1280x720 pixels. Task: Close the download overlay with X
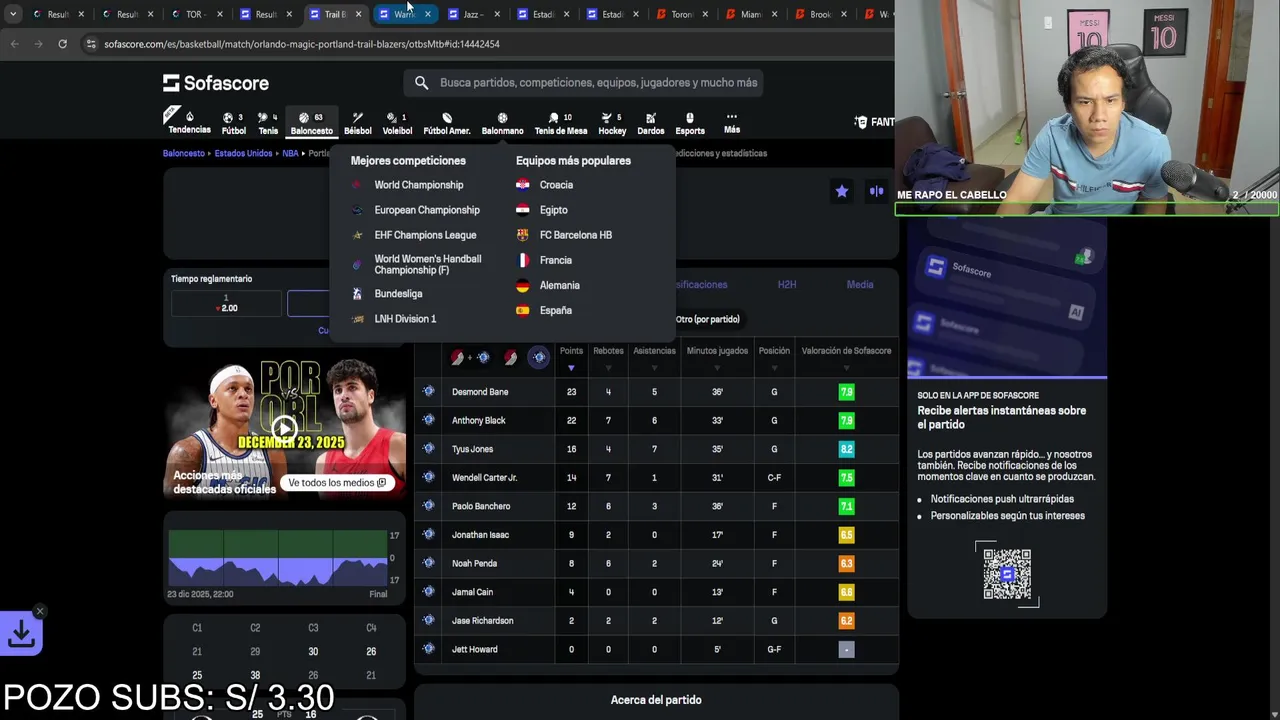click(x=40, y=611)
